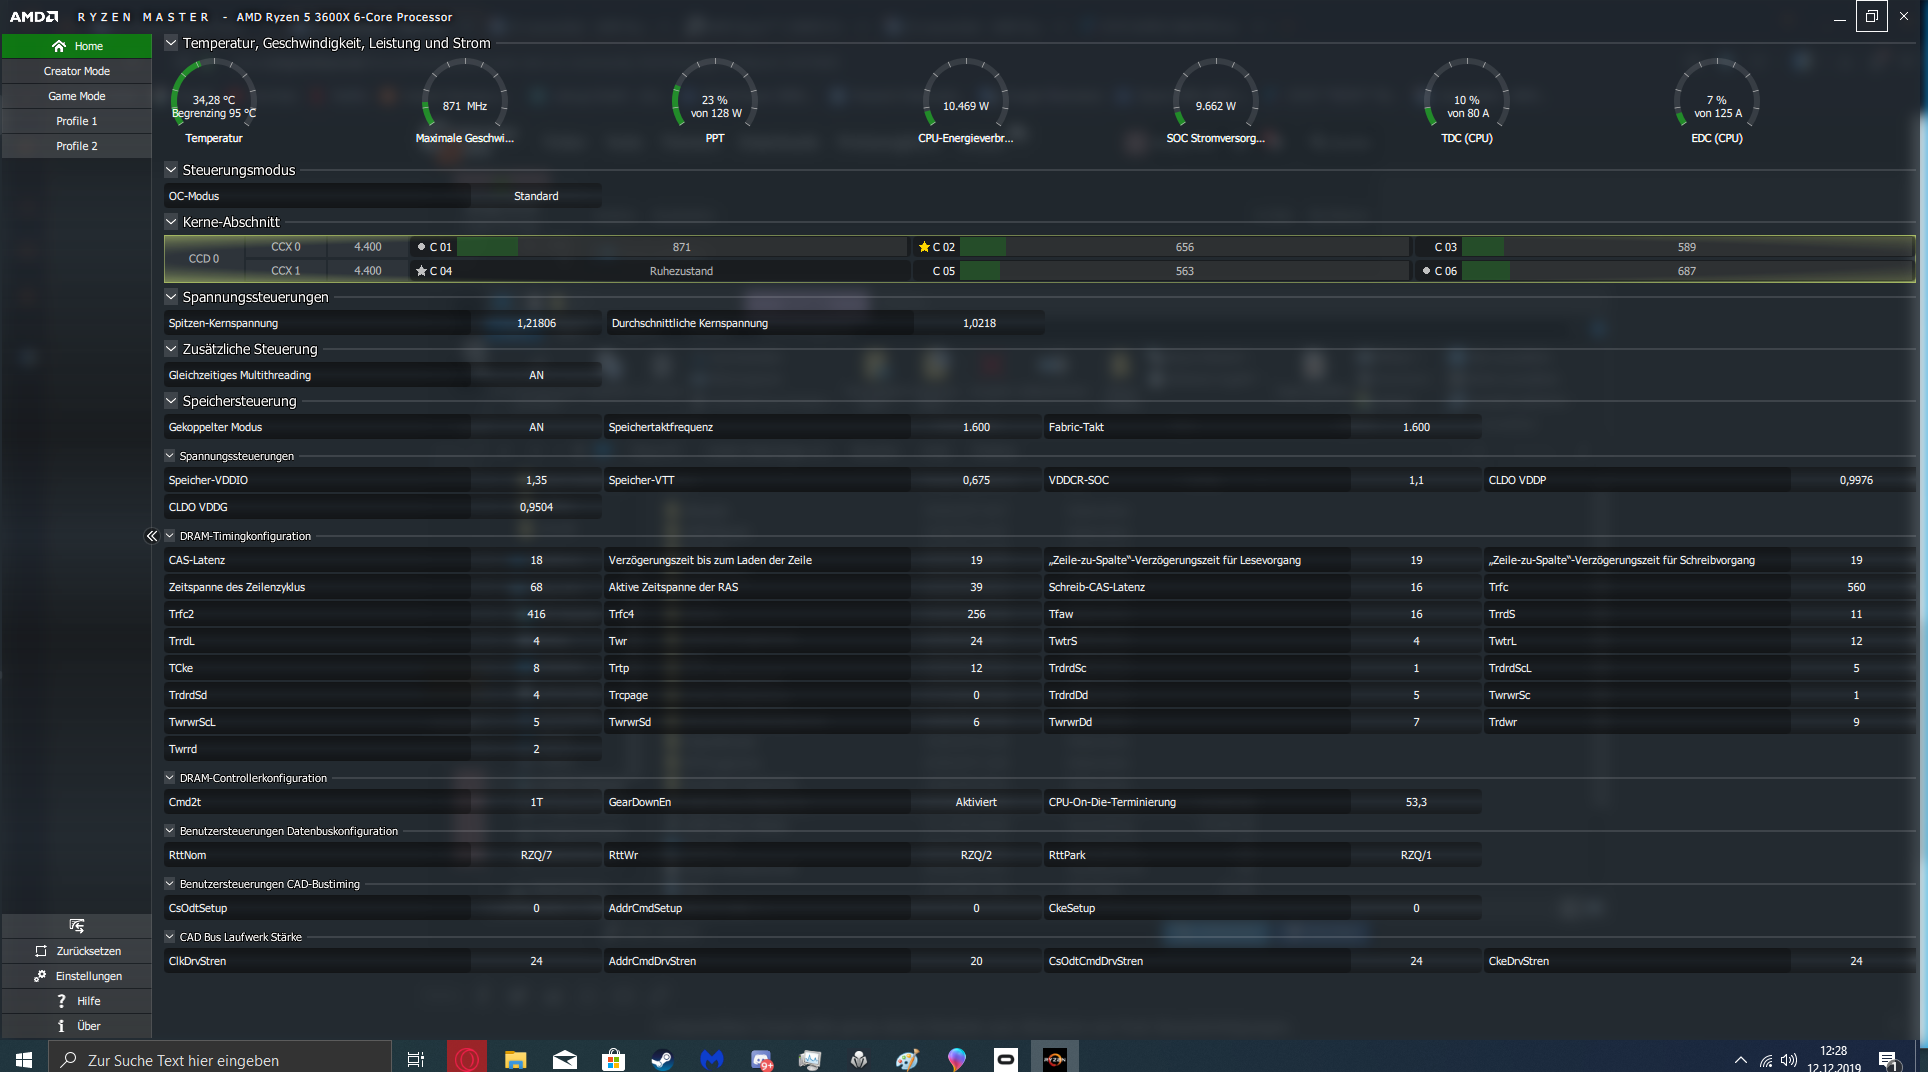Image resolution: width=1928 pixels, height=1072 pixels.
Task: Open File Explorer from the taskbar
Action: click(x=516, y=1059)
